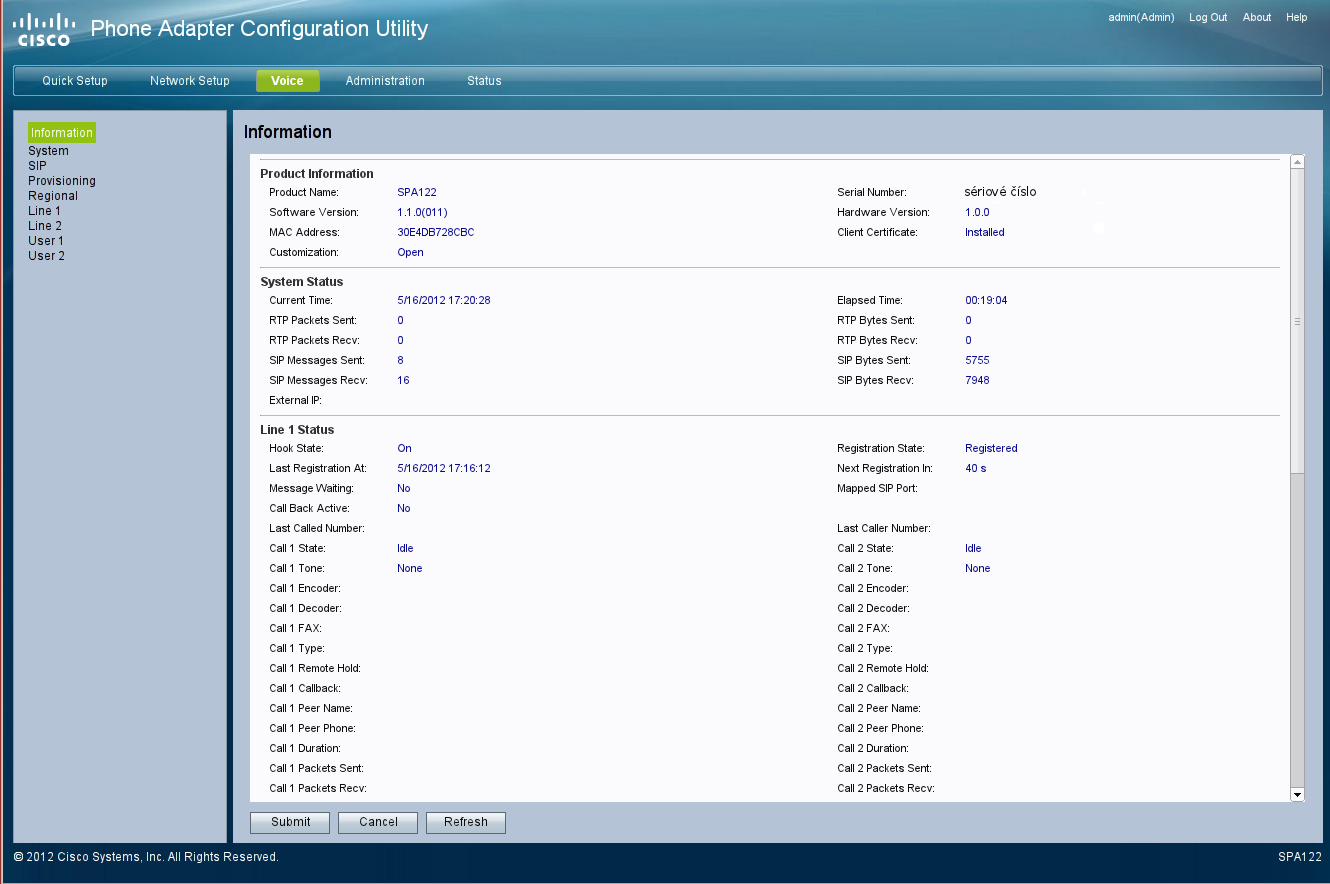This screenshot has width=1330, height=884.
Task: Open the Administration tab
Action: (385, 81)
